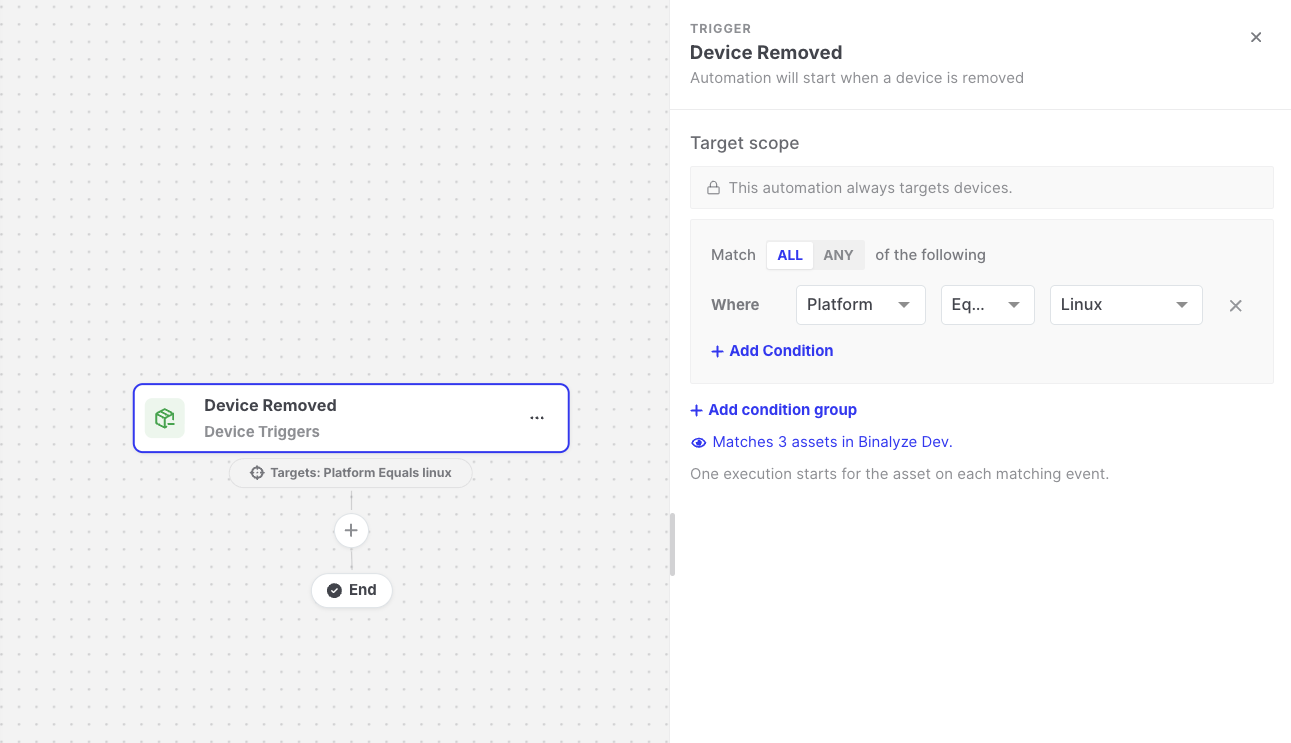
Task: Remove the Platform Equals Linux condition
Action: [x=1236, y=306]
